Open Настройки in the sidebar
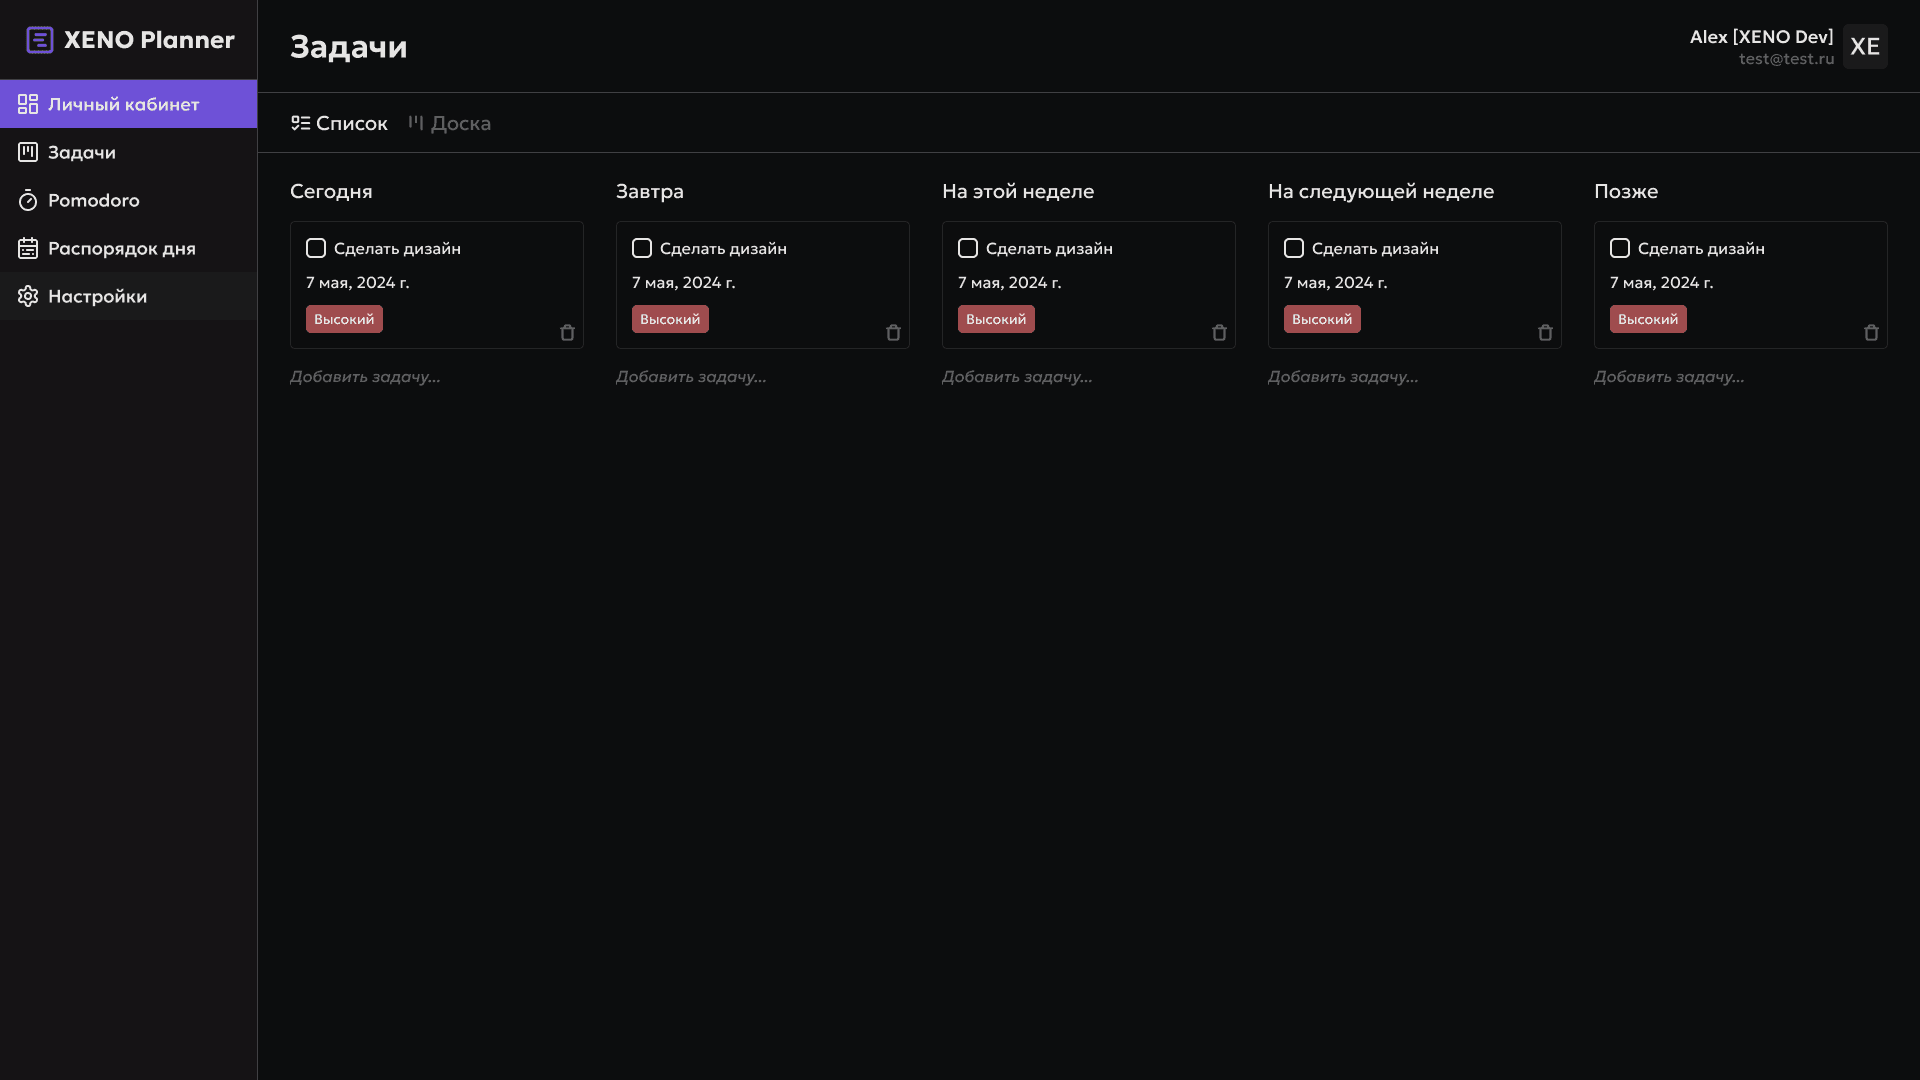Image resolution: width=1920 pixels, height=1080 pixels. click(97, 296)
